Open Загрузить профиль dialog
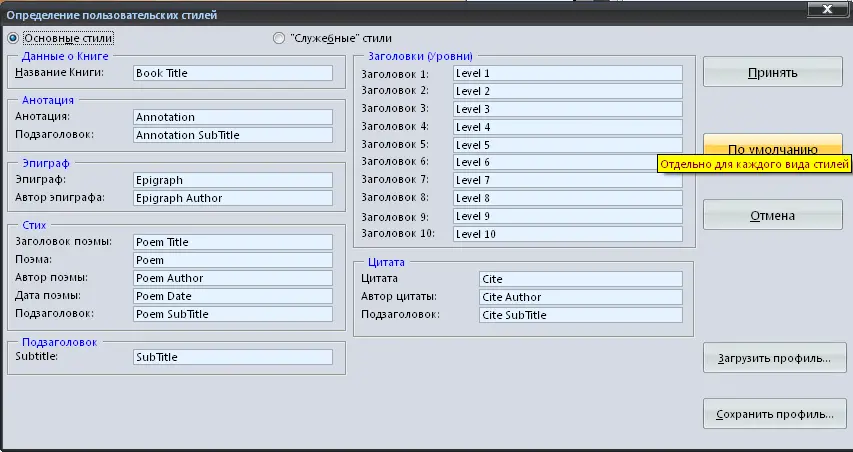 pyautogui.click(x=775, y=358)
